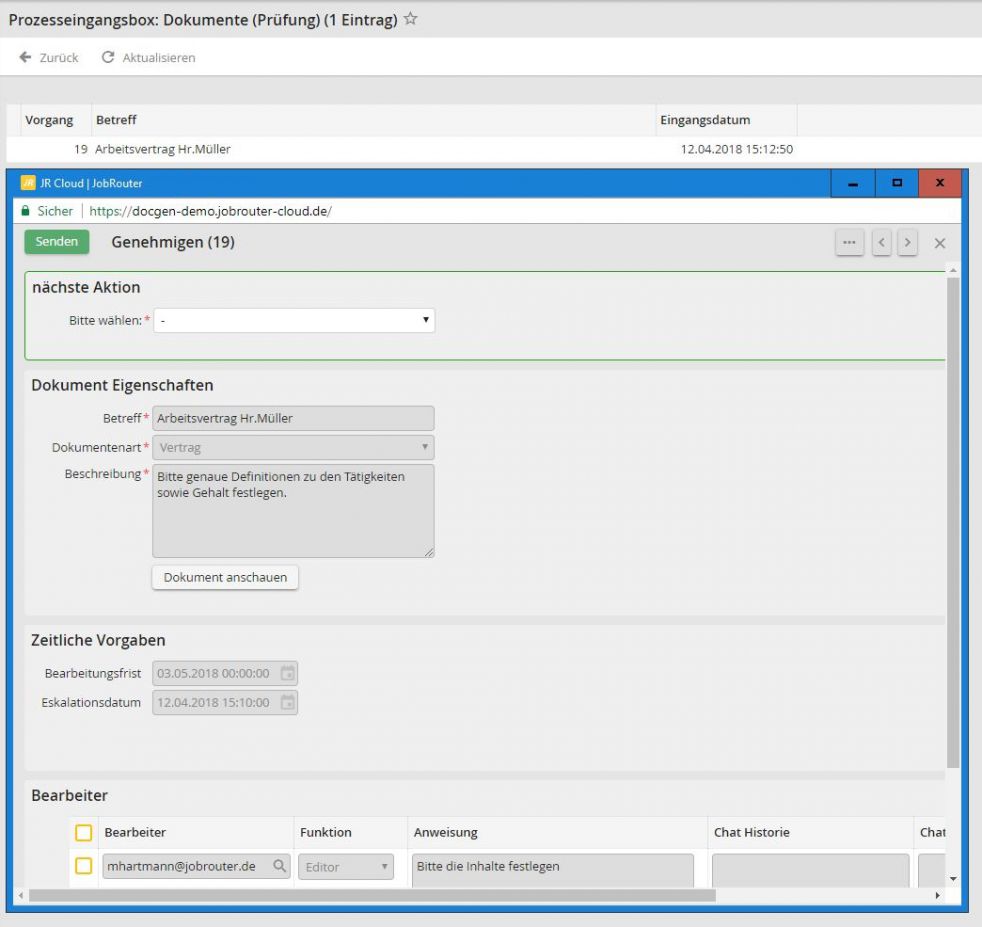
Task: Go to next step with right chevron
Action: click(x=907, y=243)
